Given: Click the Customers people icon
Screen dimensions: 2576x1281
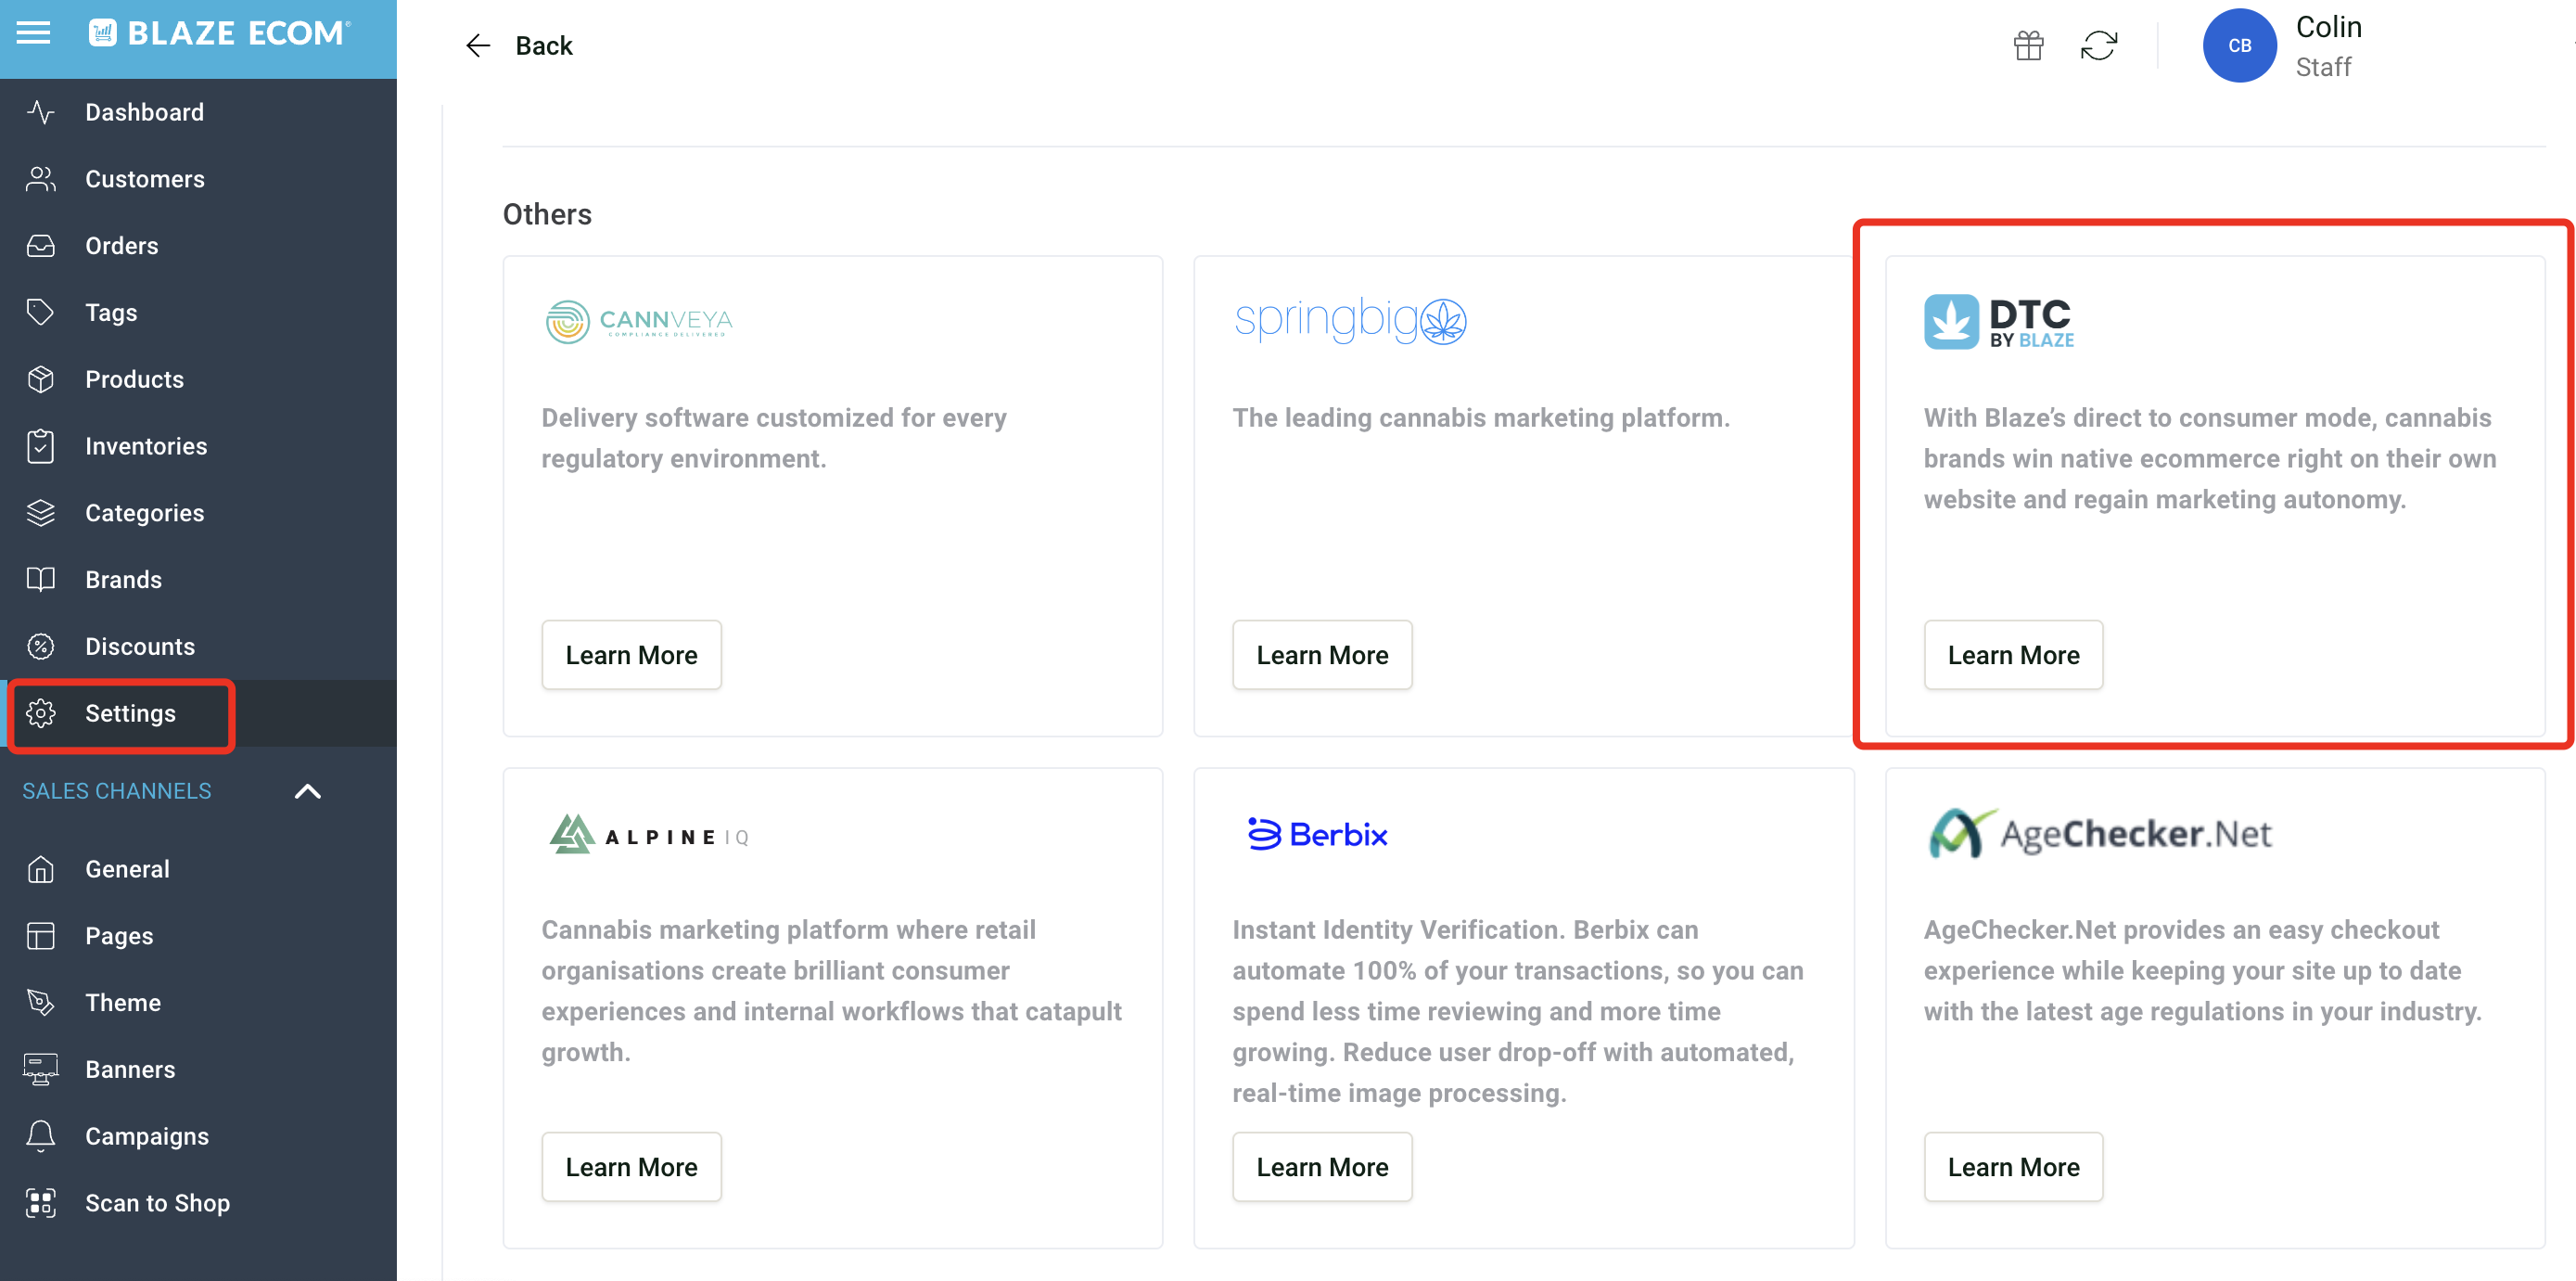Looking at the screenshot, I should point(40,179).
